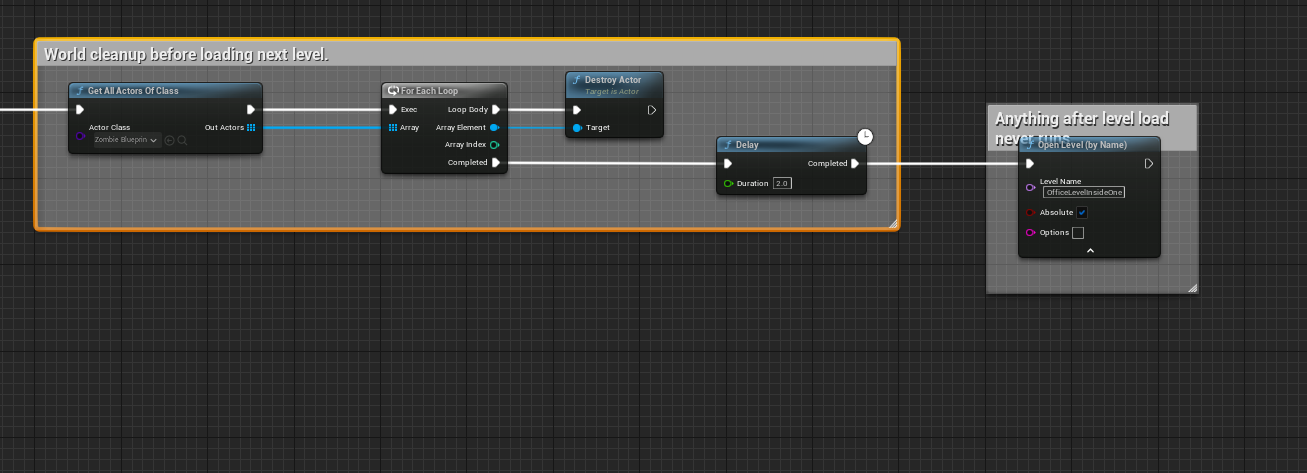The height and width of the screenshot is (473, 1307).
Task: Click the OfficeLevelInsideOne Level Name field
Action: point(1083,192)
